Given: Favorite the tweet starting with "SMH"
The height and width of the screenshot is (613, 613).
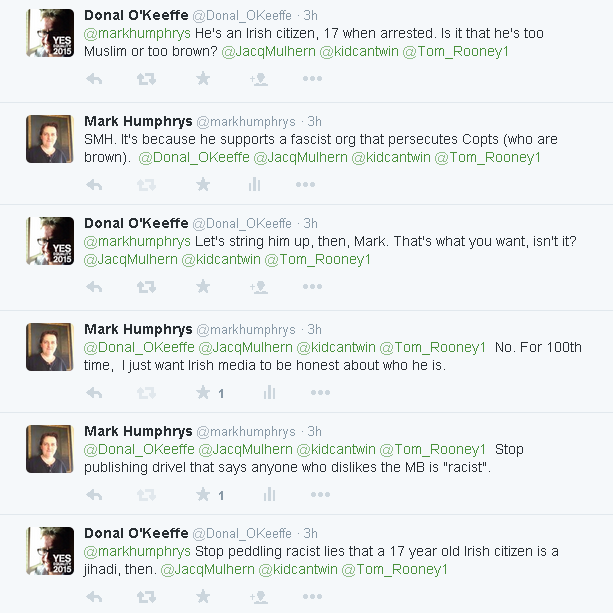Looking at the screenshot, I should [203, 184].
